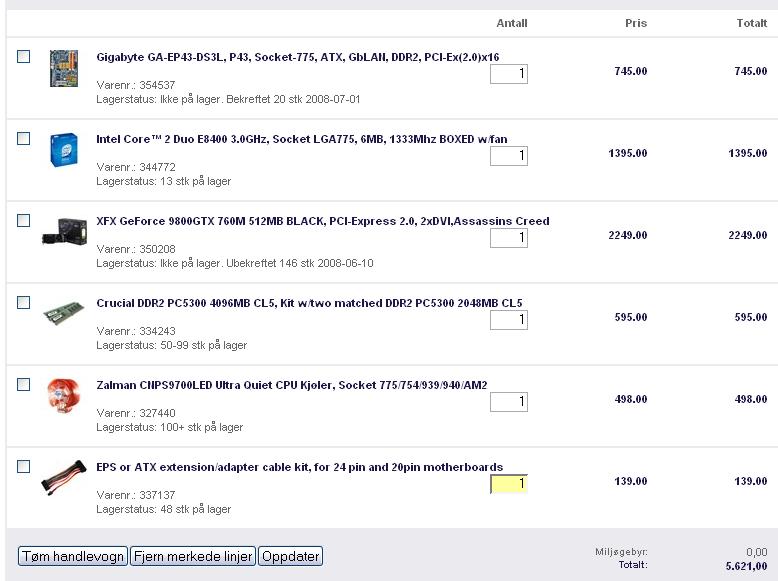Click Fjern merkede linjer button
The image size is (778, 581).
193,556
